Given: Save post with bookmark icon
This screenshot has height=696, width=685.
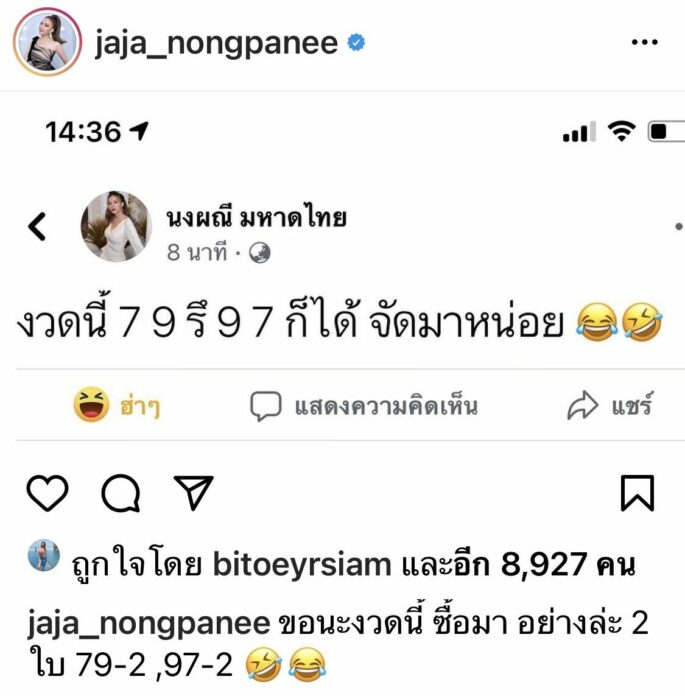Looking at the screenshot, I should pos(637,493).
